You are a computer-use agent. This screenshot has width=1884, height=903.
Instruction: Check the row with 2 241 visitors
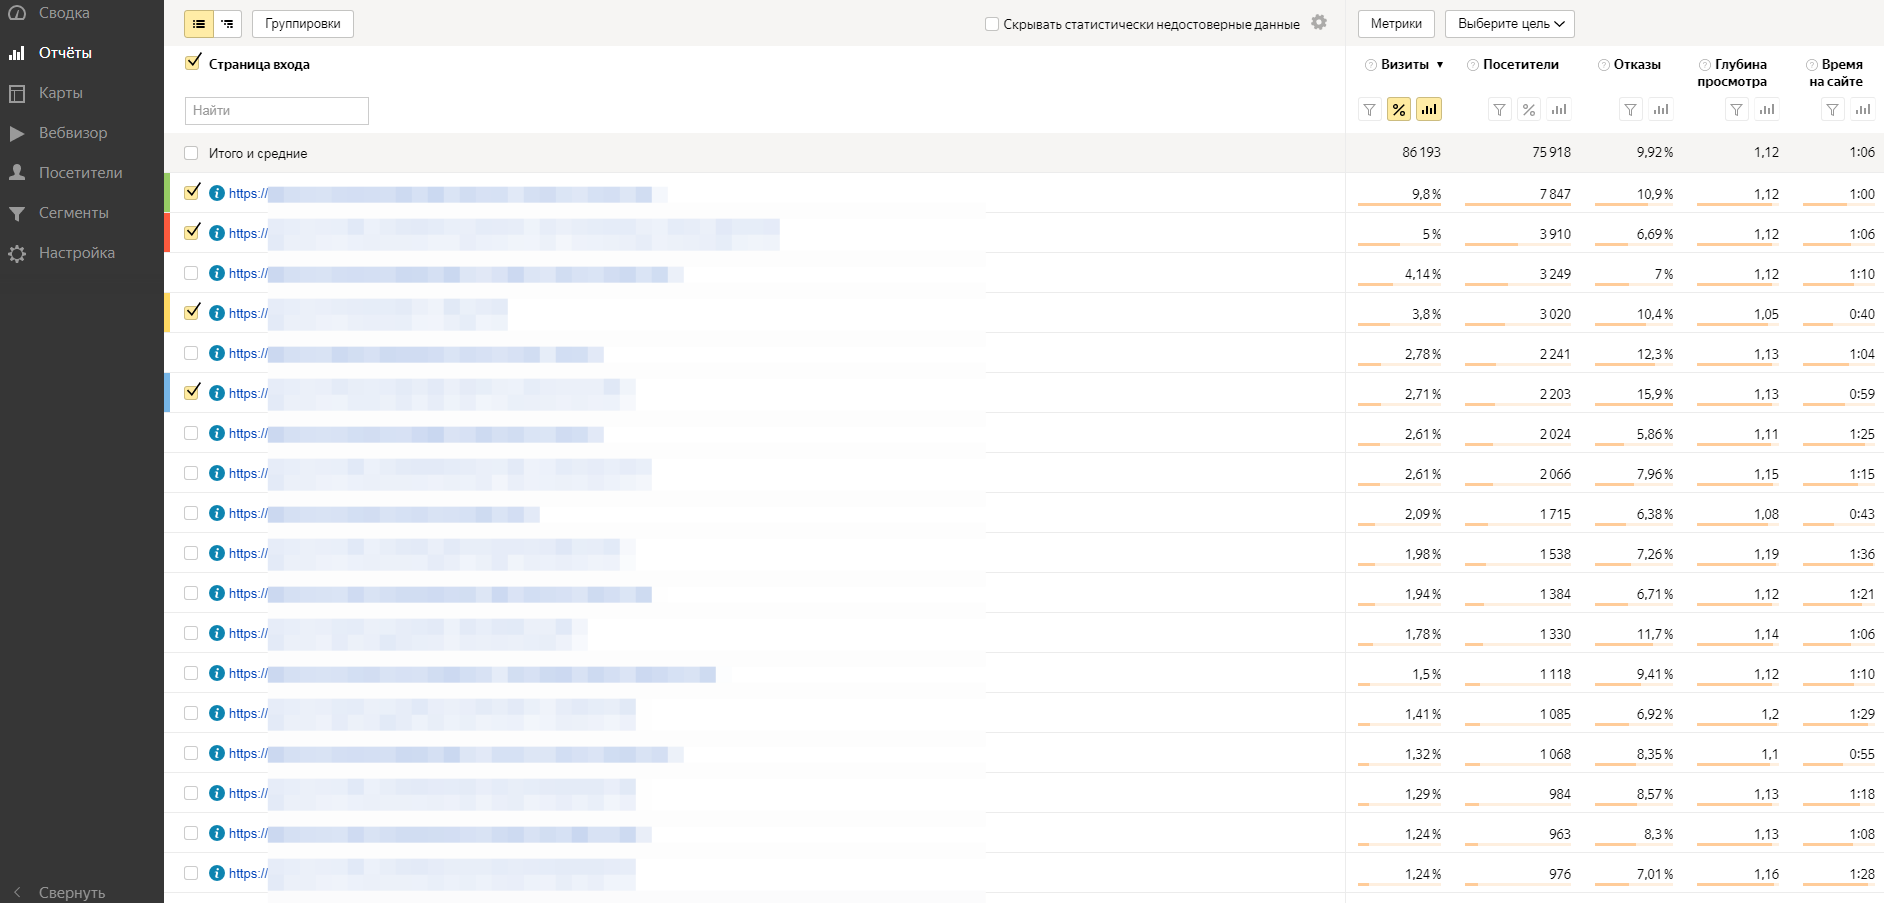tap(191, 353)
